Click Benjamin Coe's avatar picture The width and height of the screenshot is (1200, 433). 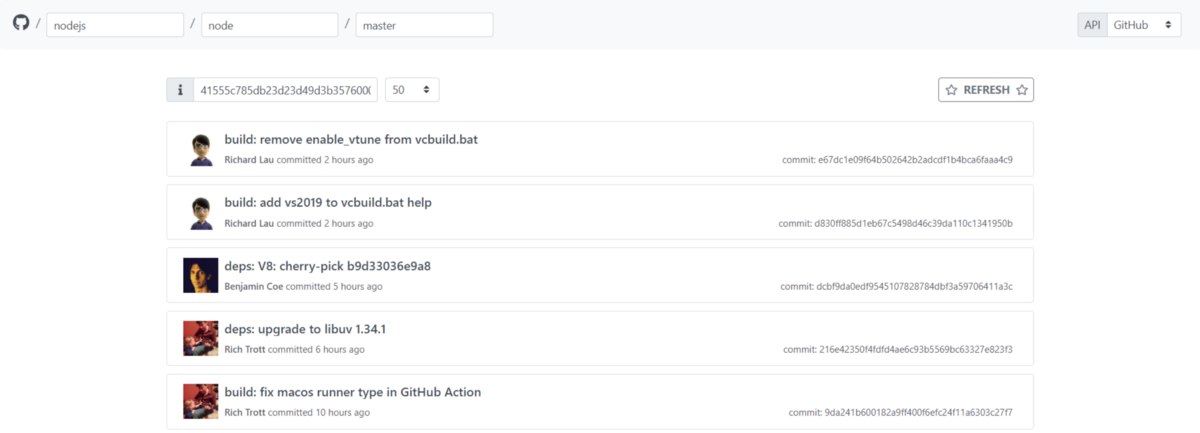click(201, 275)
